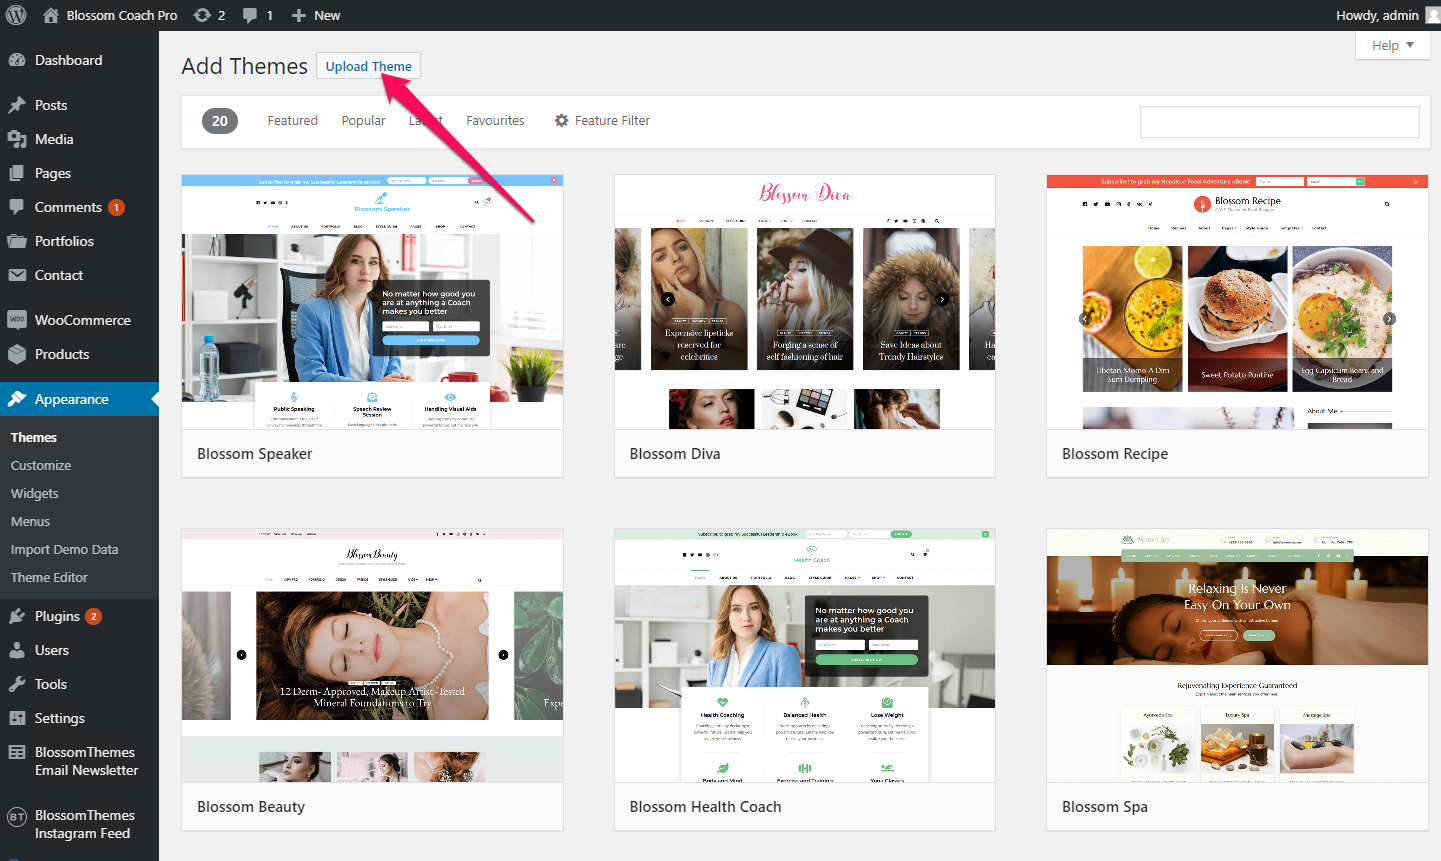Image resolution: width=1441 pixels, height=861 pixels.
Task: Open the Blossom Spa theme preview thumbnail
Action: pyautogui.click(x=1237, y=655)
